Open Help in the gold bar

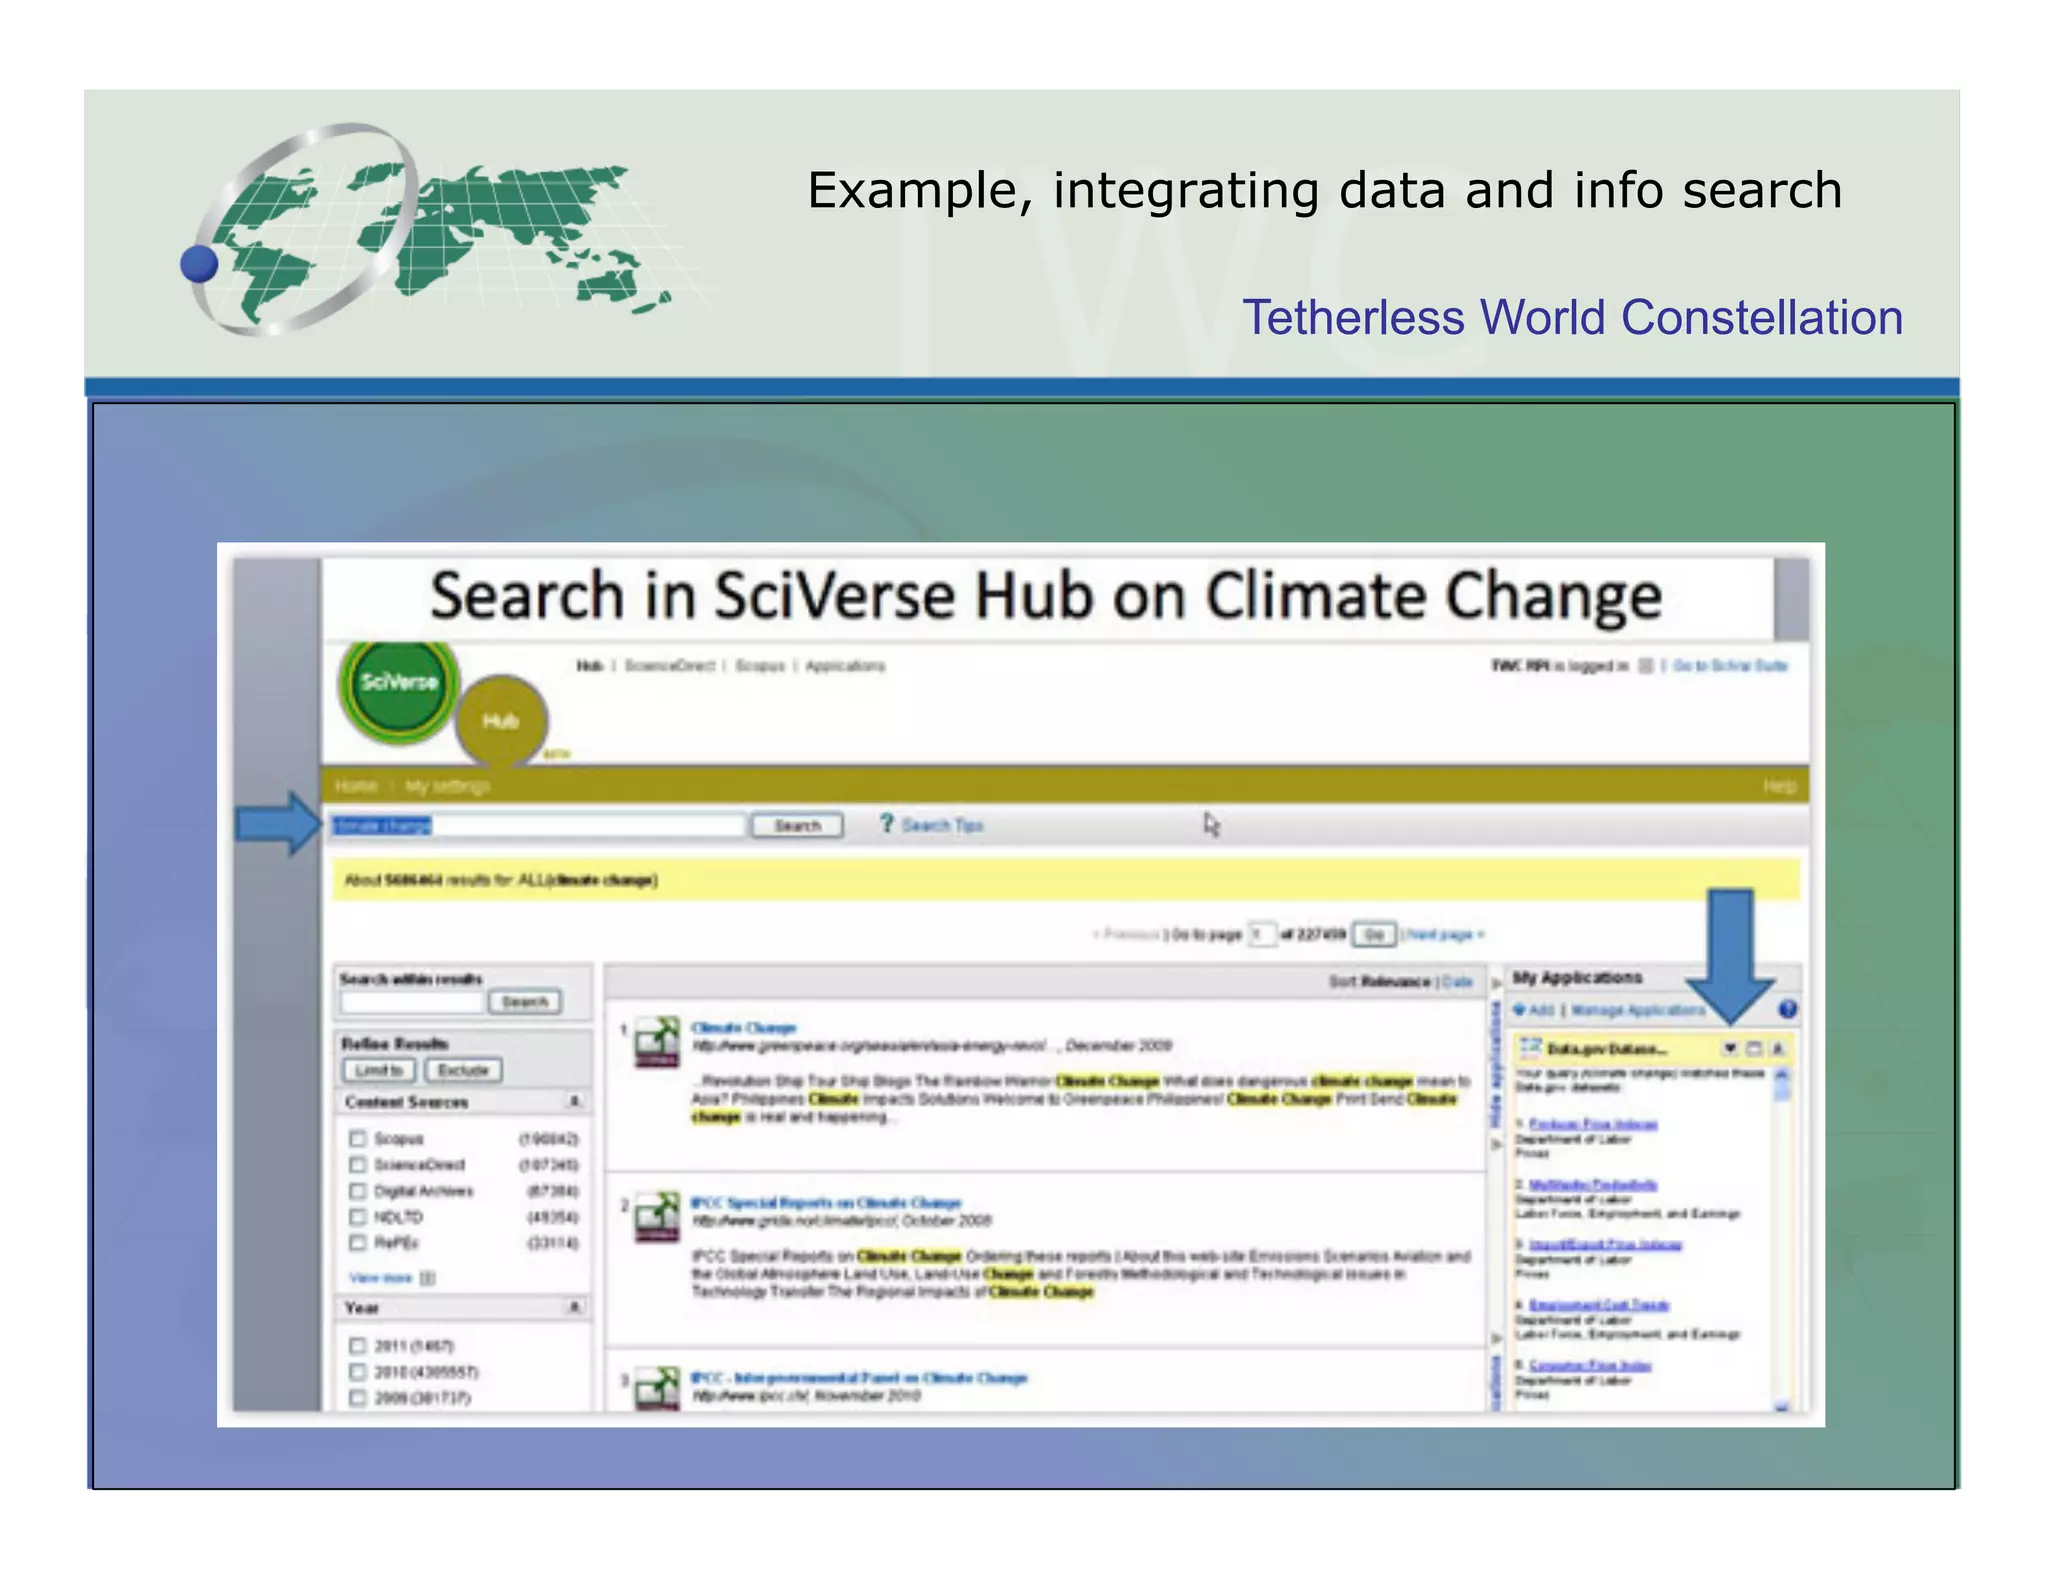tap(1779, 786)
